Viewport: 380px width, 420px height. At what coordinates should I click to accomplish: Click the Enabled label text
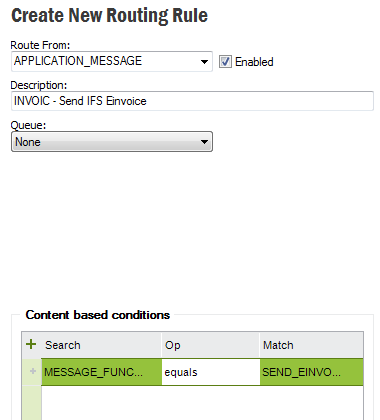pos(254,62)
